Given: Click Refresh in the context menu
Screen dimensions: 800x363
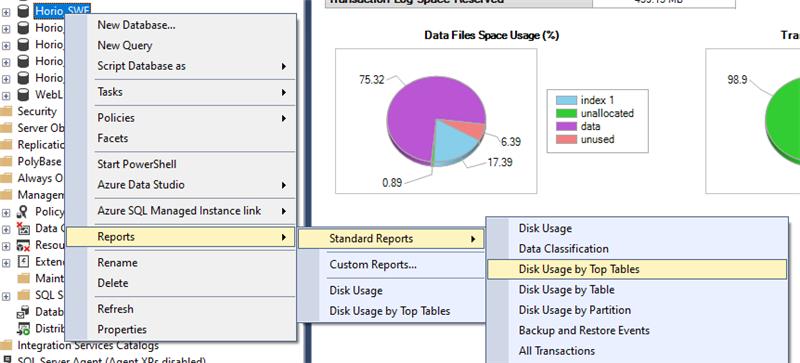Looking at the screenshot, I should tap(181, 309).
